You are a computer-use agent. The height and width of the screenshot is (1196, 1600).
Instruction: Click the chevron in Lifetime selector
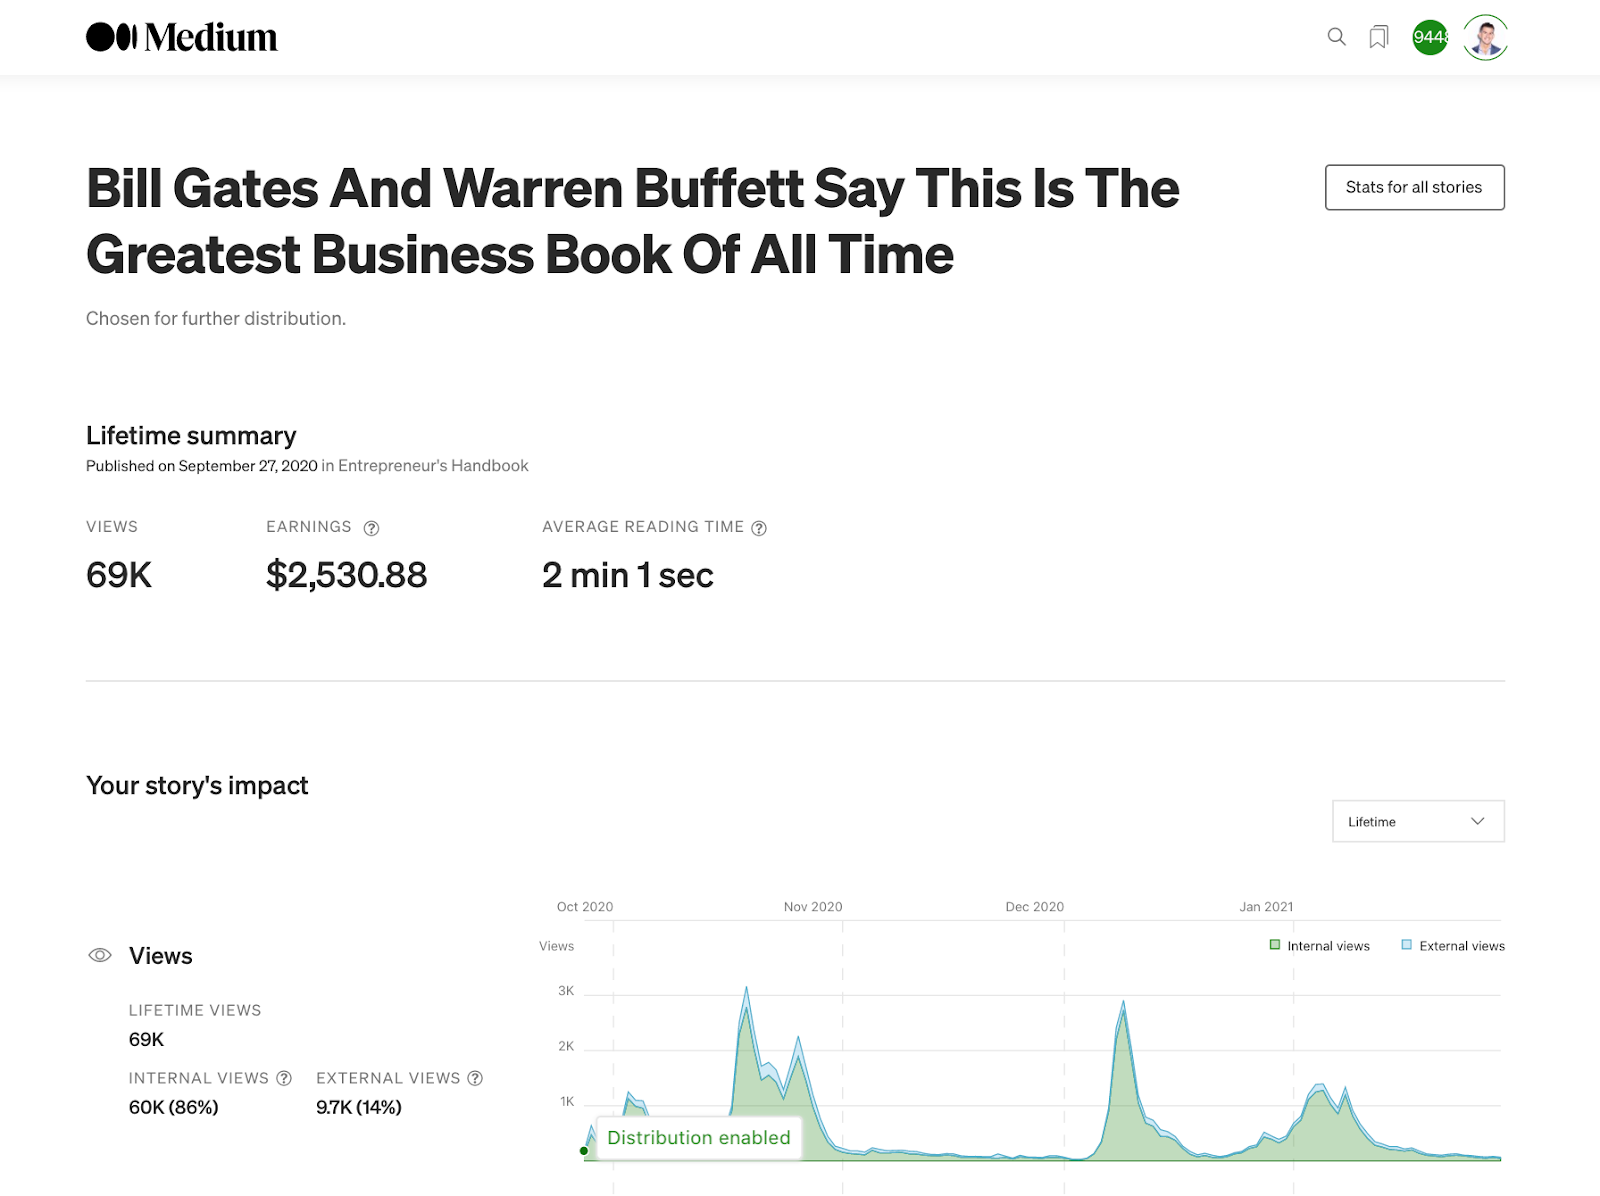1477,822
